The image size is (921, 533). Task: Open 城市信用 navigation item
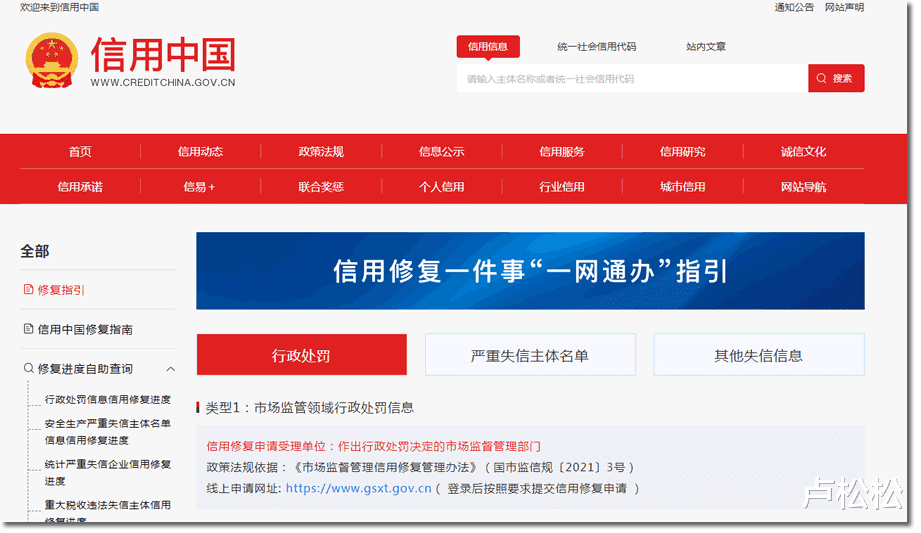[x=683, y=187]
